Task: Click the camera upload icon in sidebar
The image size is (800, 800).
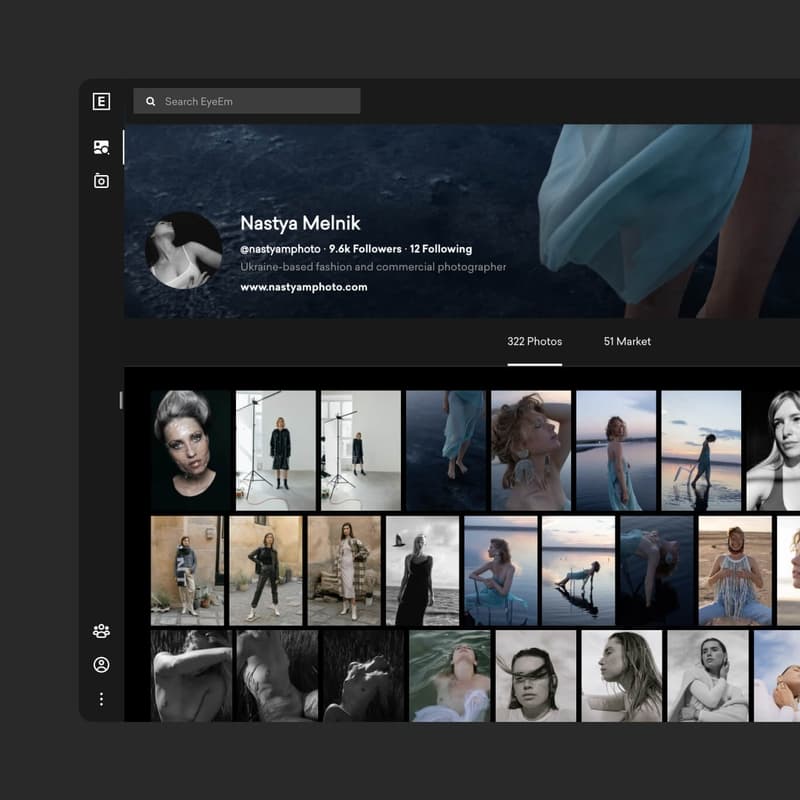Action: [101, 181]
